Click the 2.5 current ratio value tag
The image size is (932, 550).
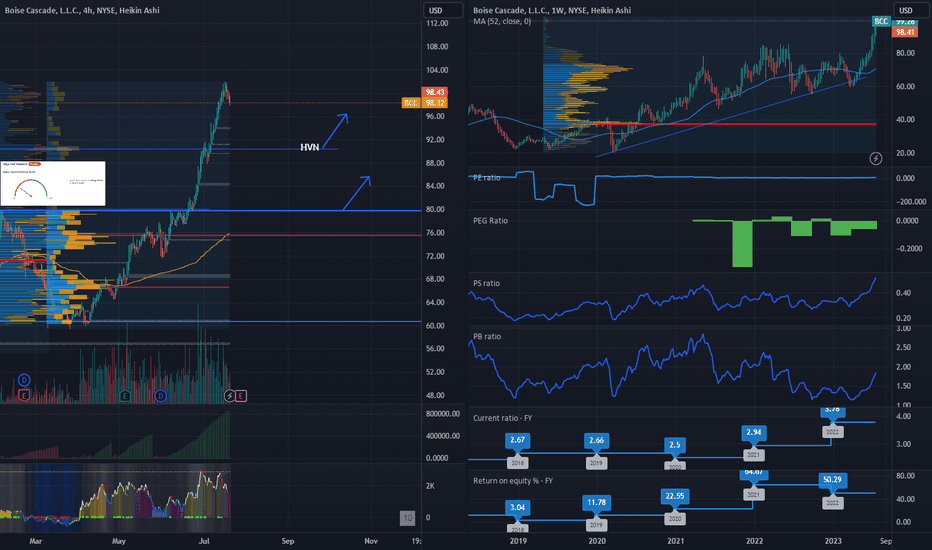(x=675, y=445)
